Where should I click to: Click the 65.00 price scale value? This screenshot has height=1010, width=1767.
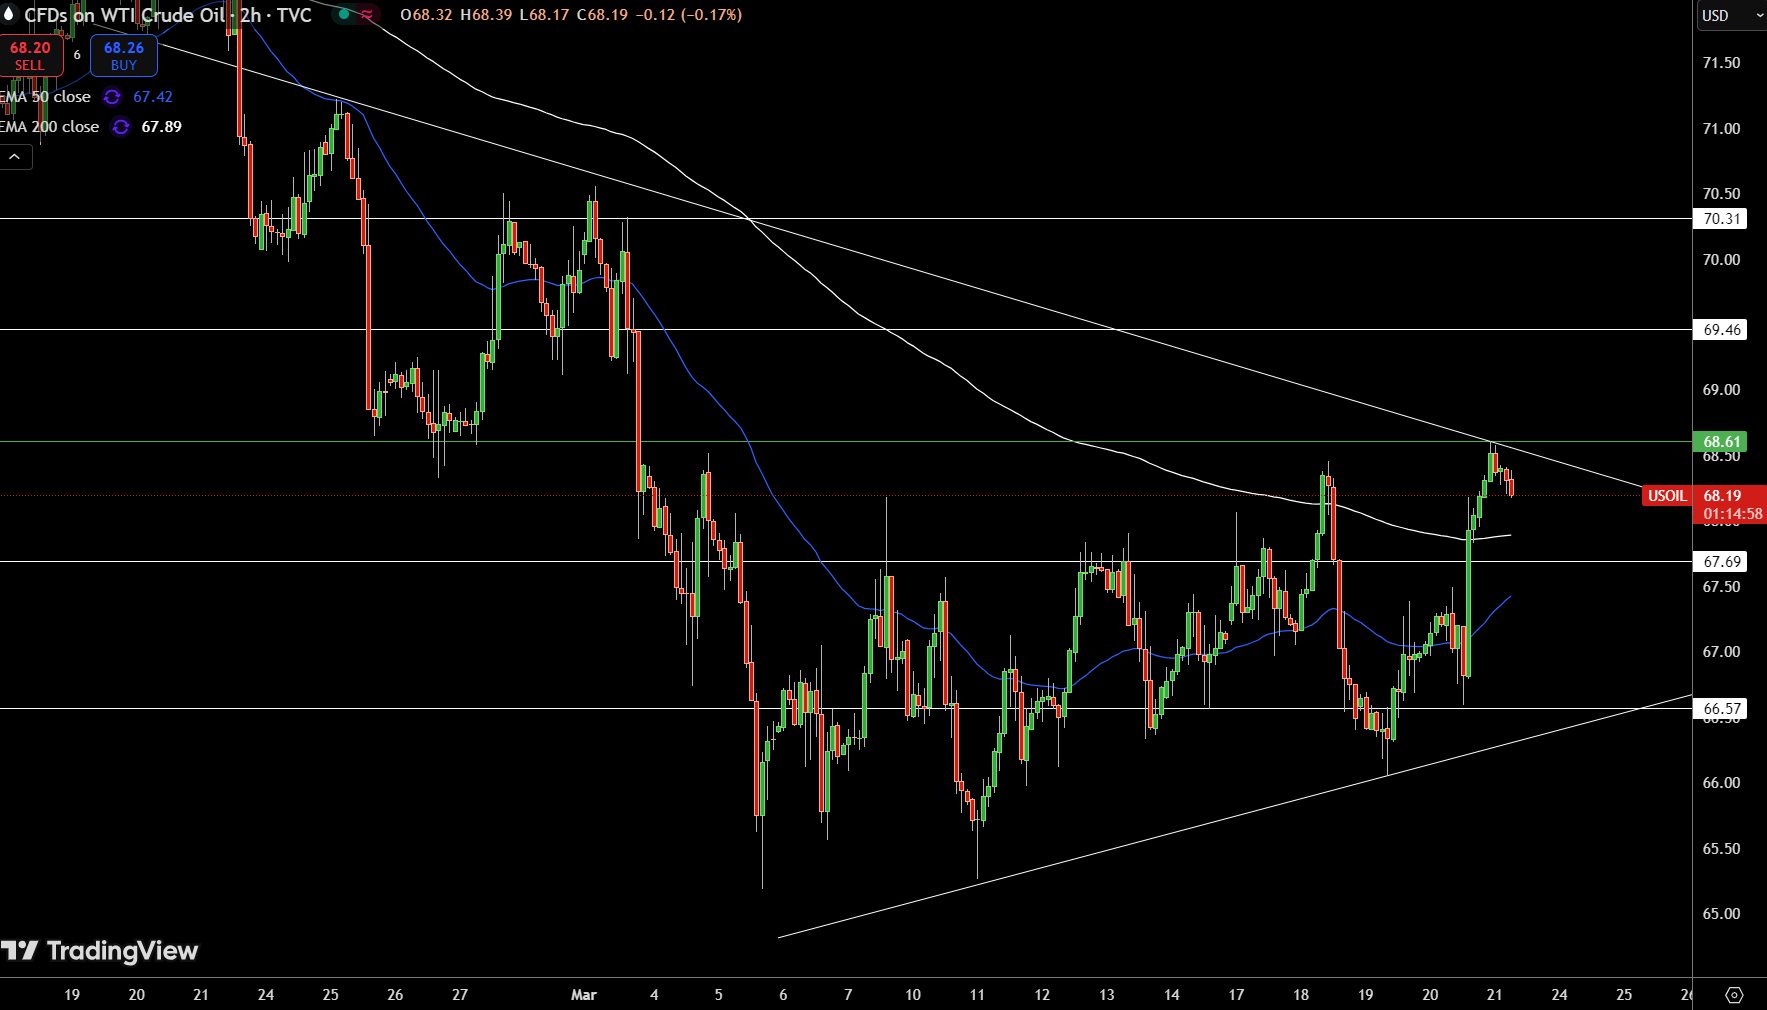pyautogui.click(x=1721, y=914)
